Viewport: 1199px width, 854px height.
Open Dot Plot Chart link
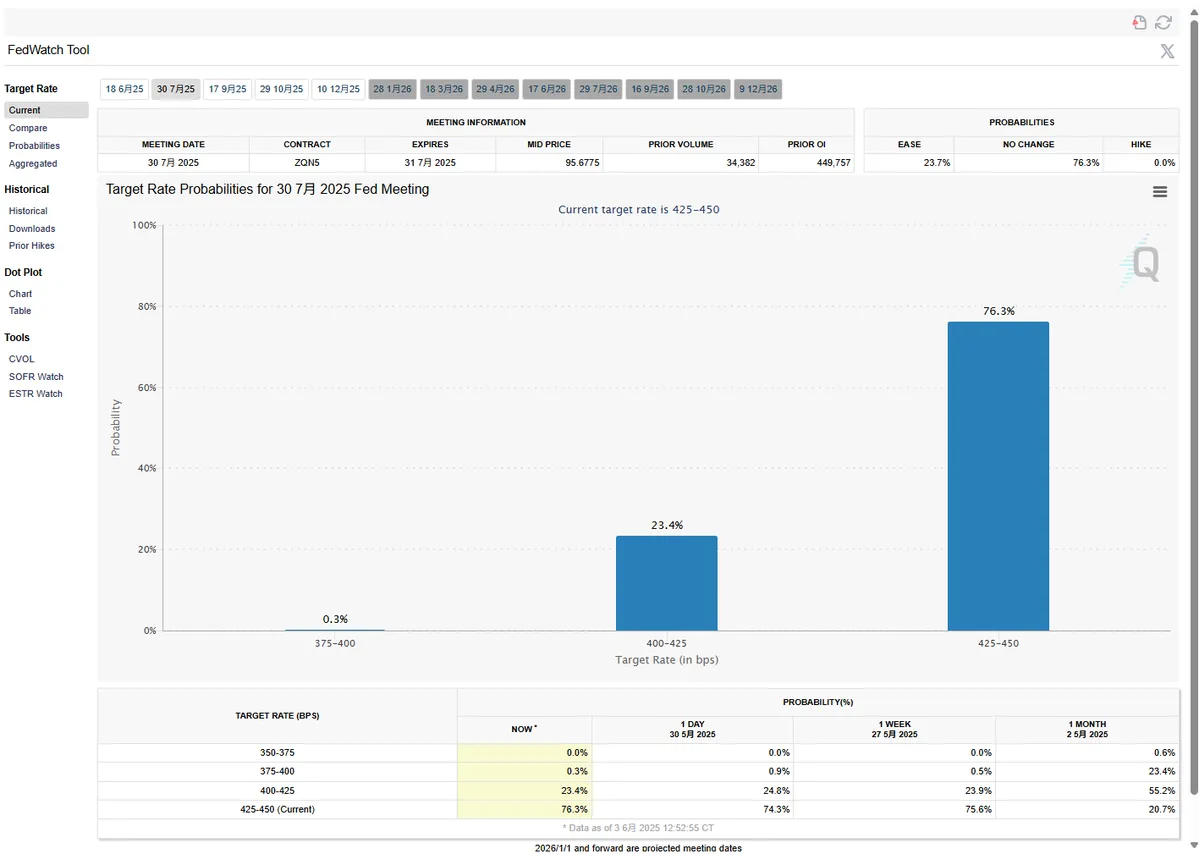[x=20, y=294]
